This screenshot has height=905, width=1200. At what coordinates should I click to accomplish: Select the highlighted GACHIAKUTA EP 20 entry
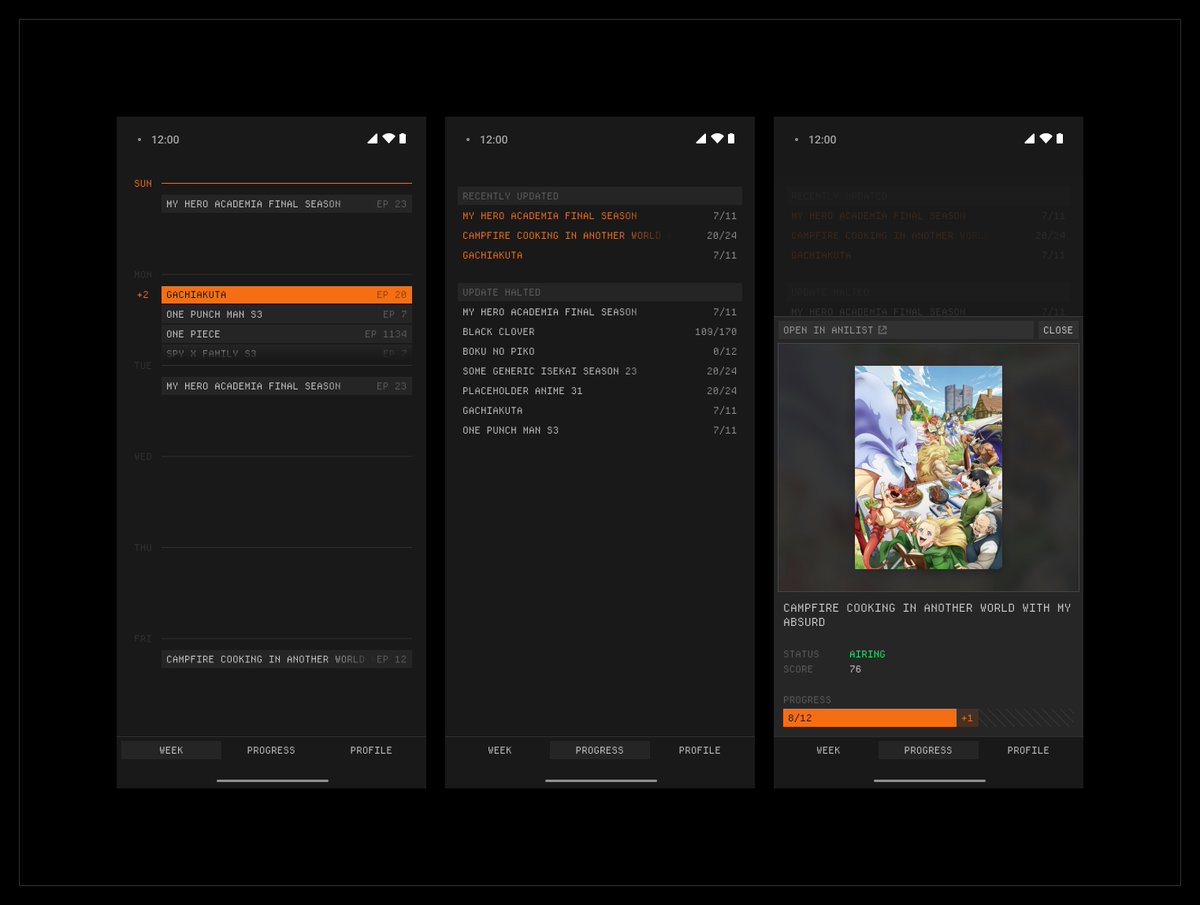tap(286, 295)
